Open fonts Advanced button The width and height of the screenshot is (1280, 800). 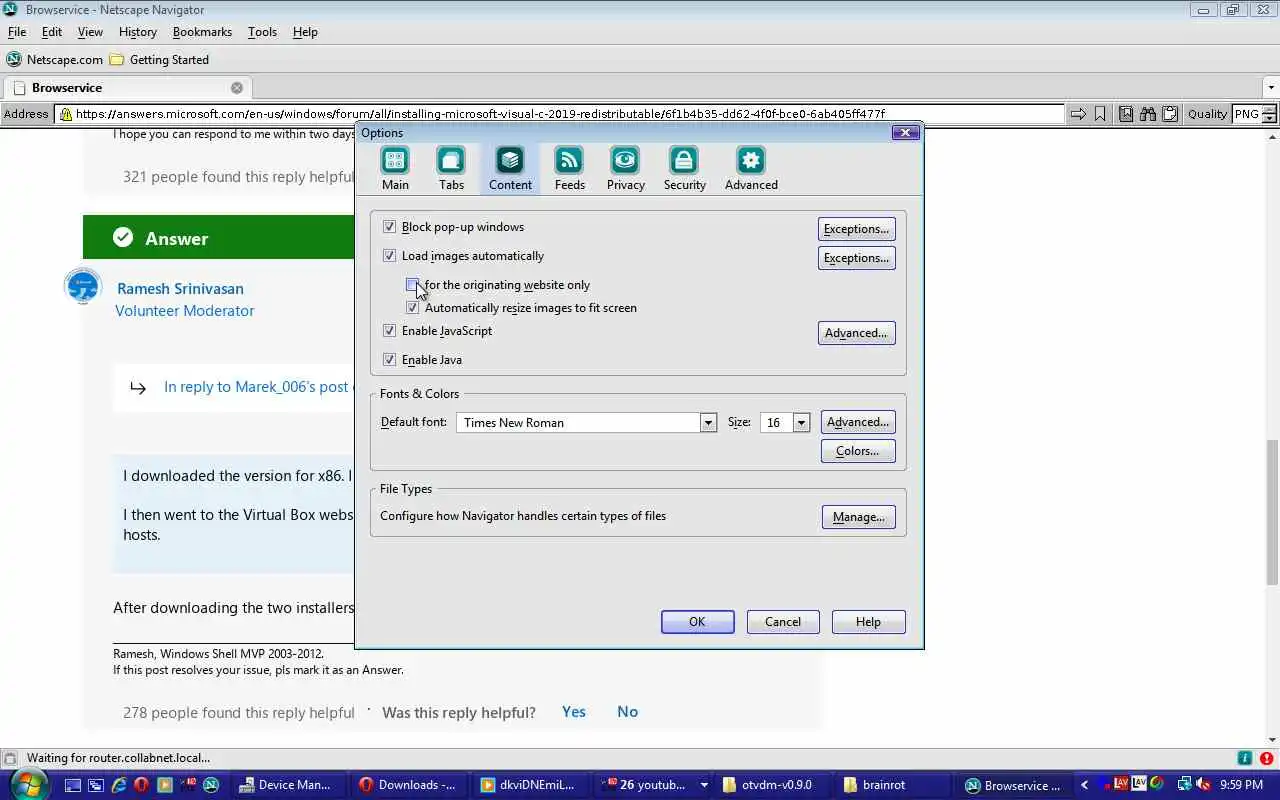tap(858, 422)
